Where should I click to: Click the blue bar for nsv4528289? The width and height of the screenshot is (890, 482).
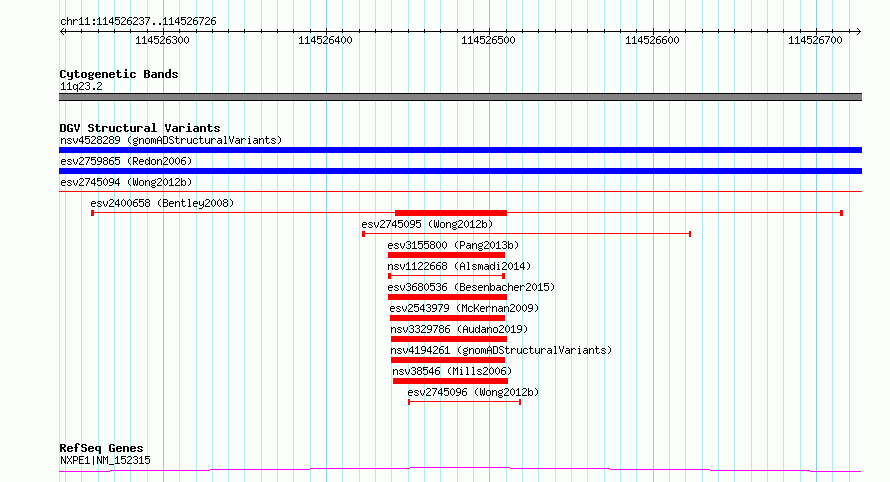(460, 150)
